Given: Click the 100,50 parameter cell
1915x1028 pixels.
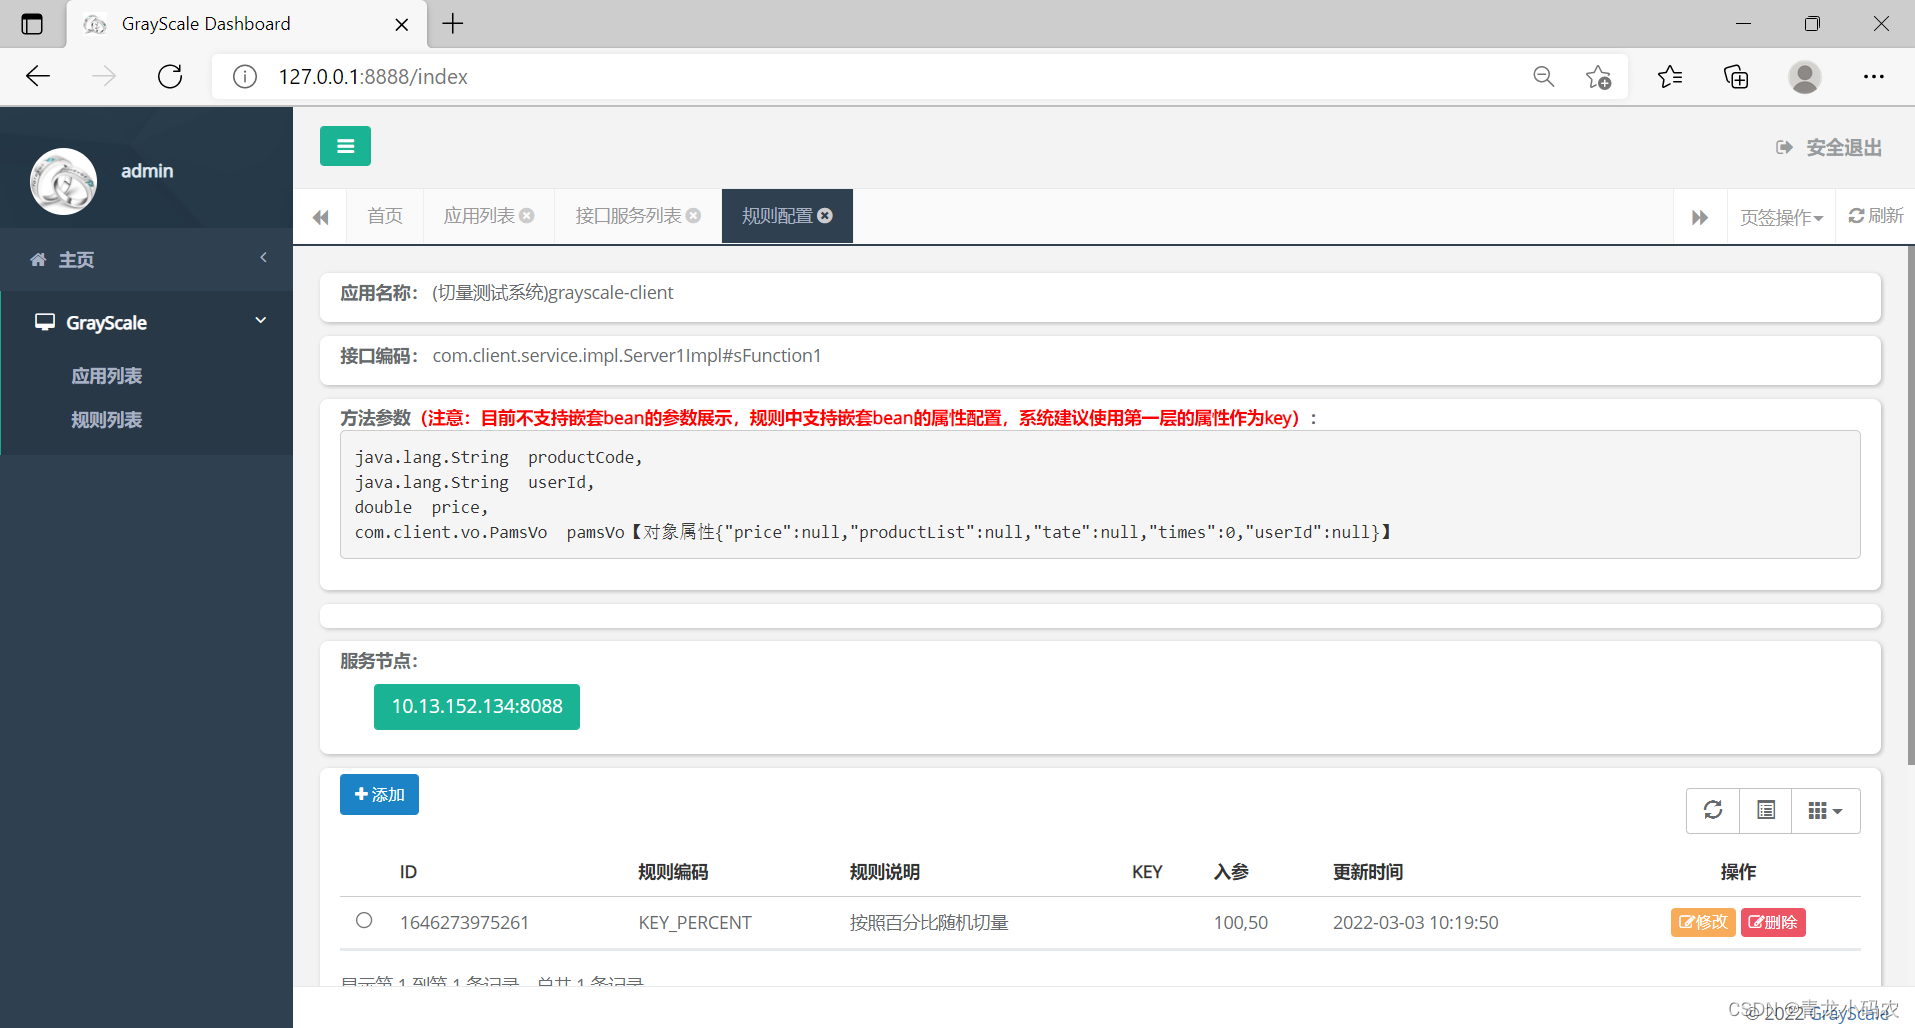Looking at the screenshot, I should 1241,923.
